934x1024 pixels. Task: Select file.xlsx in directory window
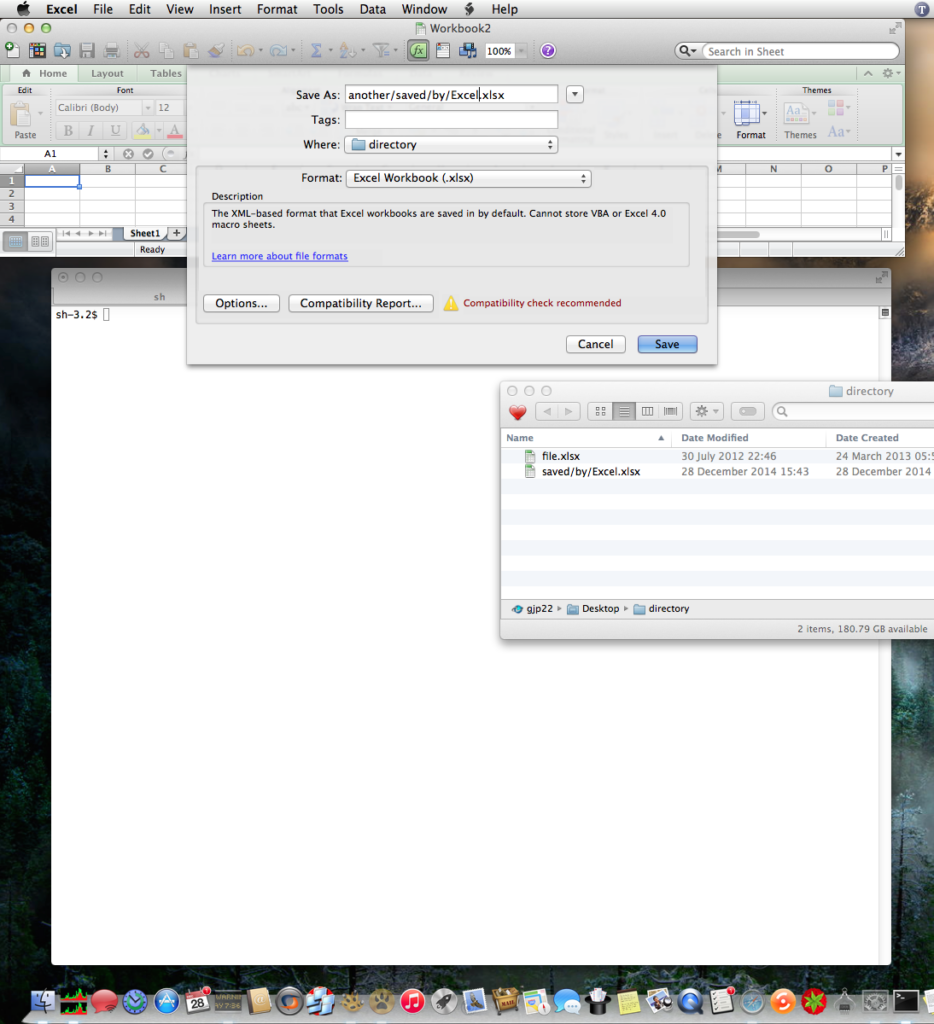(x=560, y=456)
